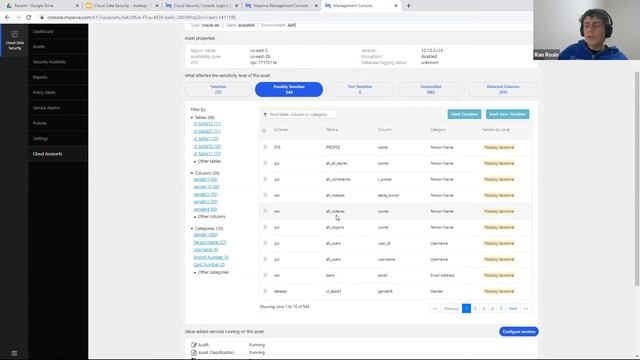Check the row for all_constraints r_owner
Viewport: 640px width, 360px height.
[265, 179]
